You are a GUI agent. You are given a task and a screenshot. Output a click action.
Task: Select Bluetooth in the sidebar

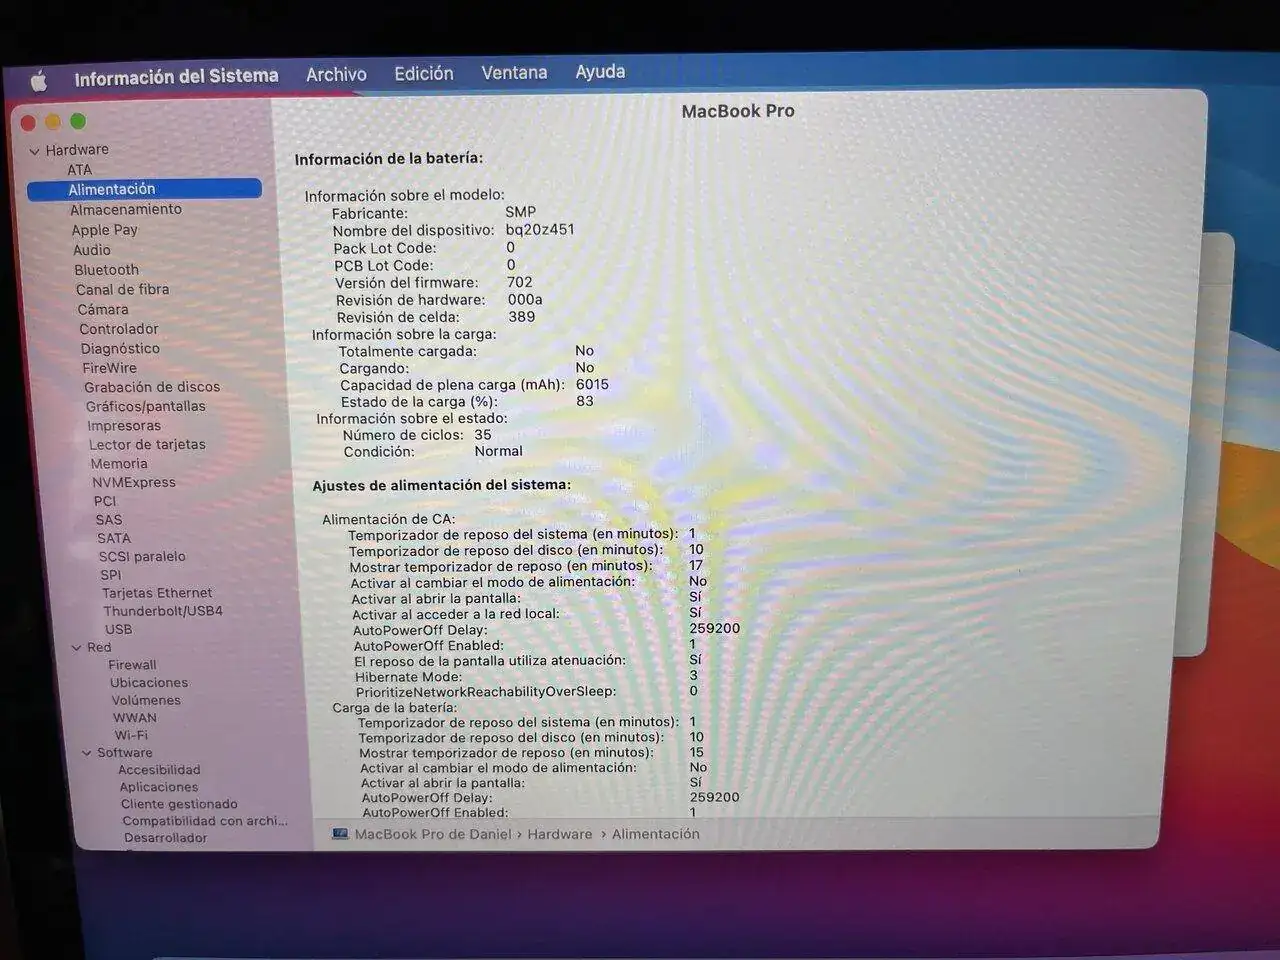click(106, 270)
